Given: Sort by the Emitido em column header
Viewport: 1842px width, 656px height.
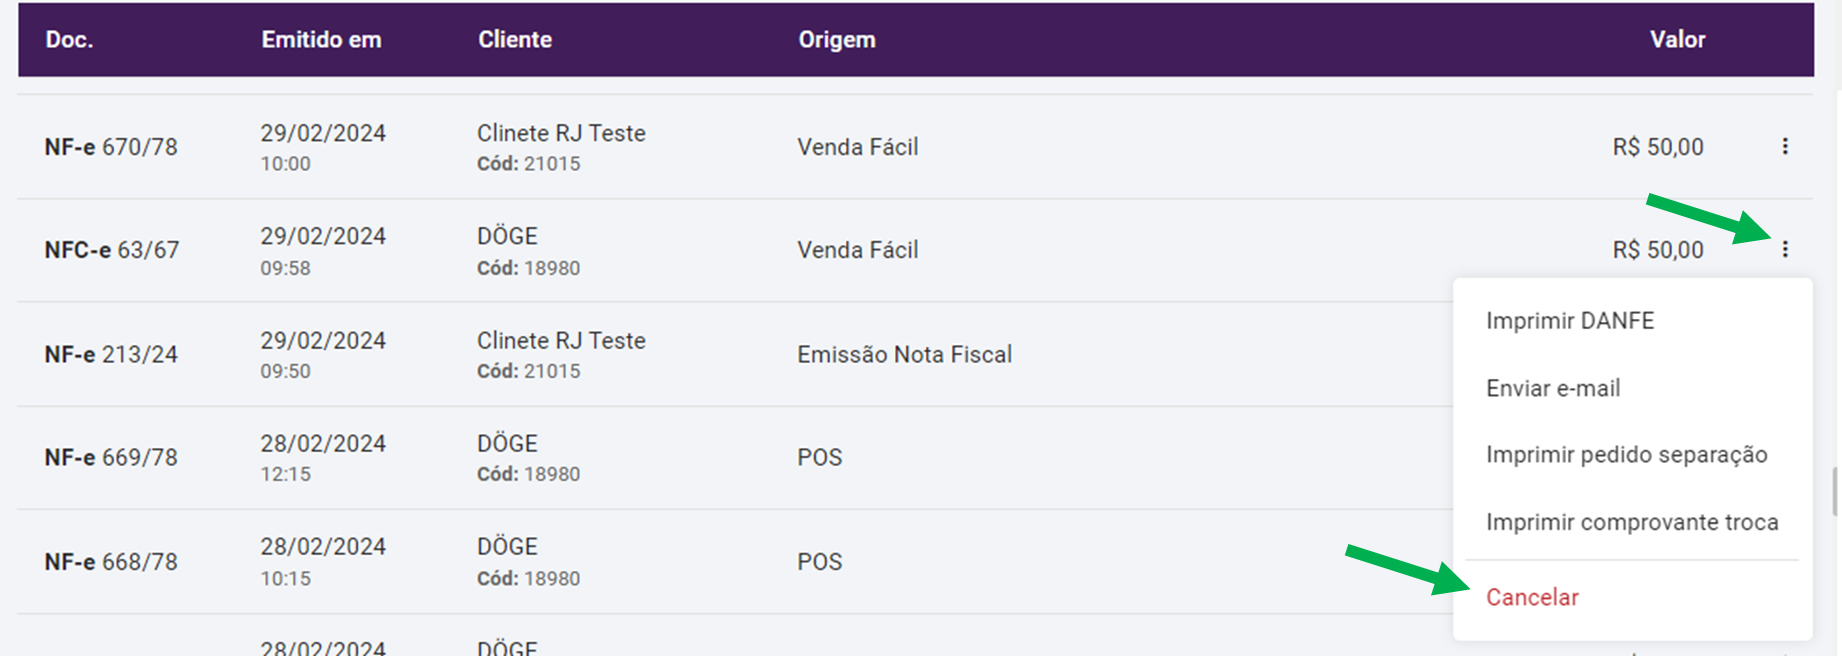Looking at the screenshot, I should (x=321, y=40).
